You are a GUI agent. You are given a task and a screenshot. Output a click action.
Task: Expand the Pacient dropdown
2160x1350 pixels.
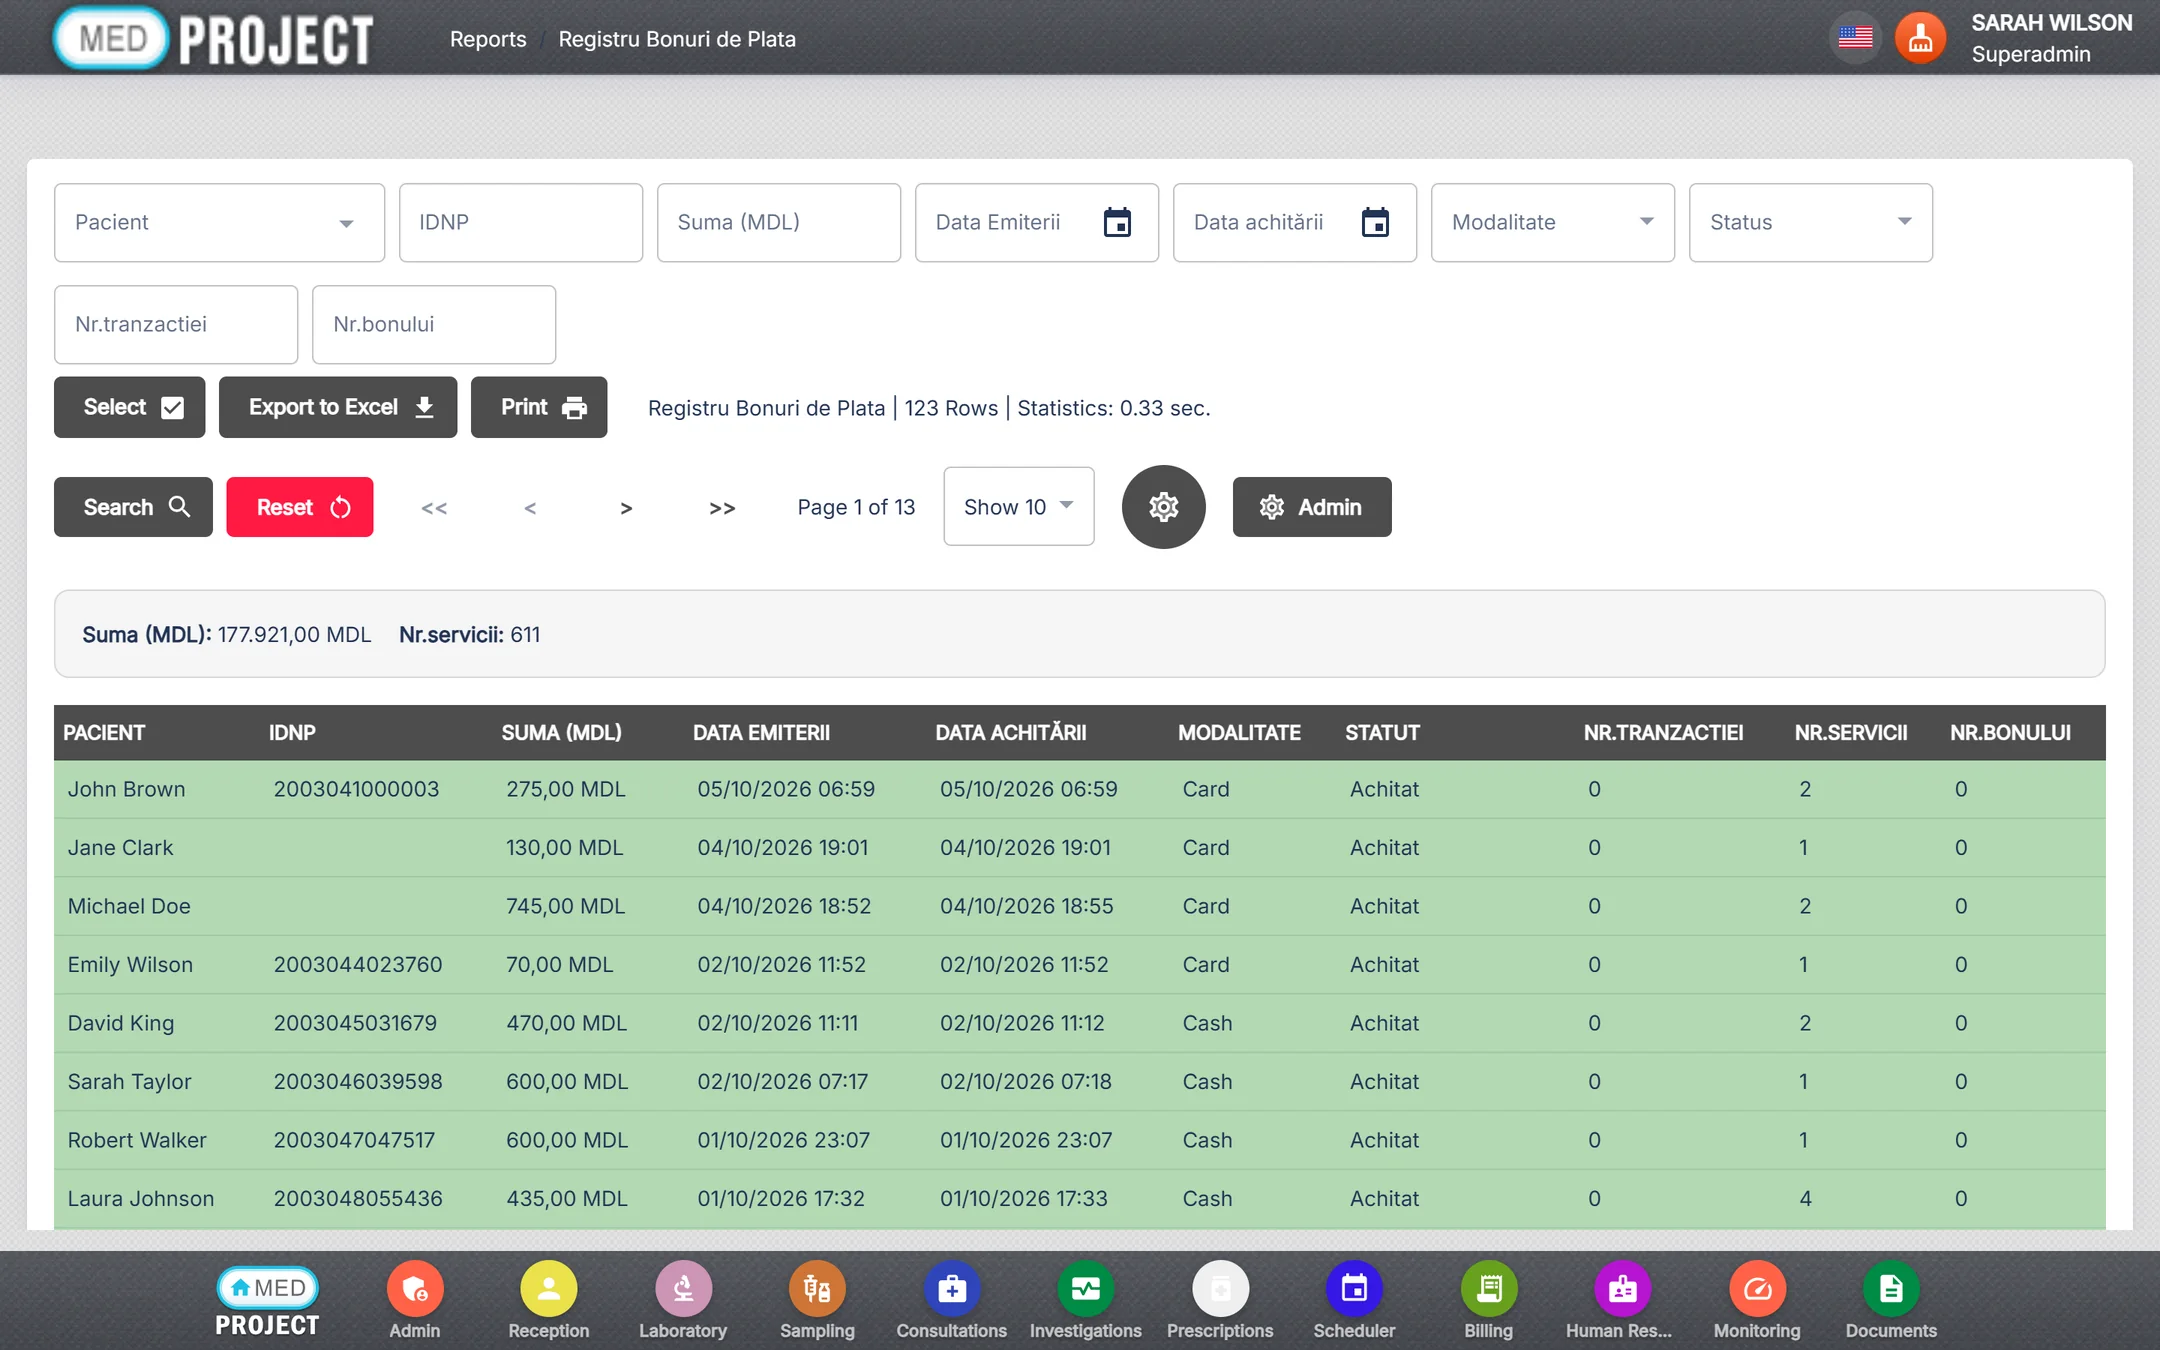(219, 222)
